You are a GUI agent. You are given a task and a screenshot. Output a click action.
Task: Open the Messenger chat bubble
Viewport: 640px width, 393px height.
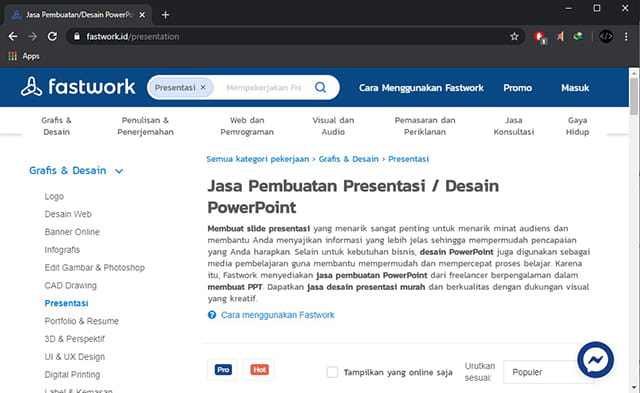[x=596, y=360]
